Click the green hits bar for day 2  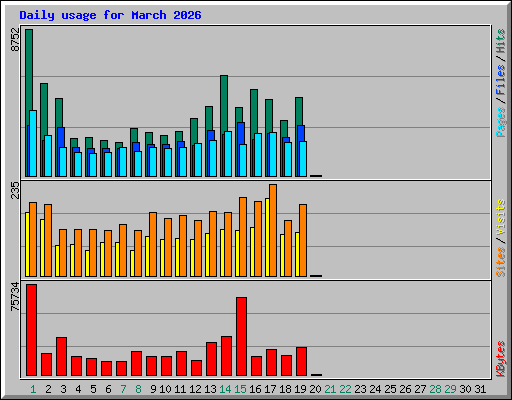pyautogui.click(x=44, y=110)
